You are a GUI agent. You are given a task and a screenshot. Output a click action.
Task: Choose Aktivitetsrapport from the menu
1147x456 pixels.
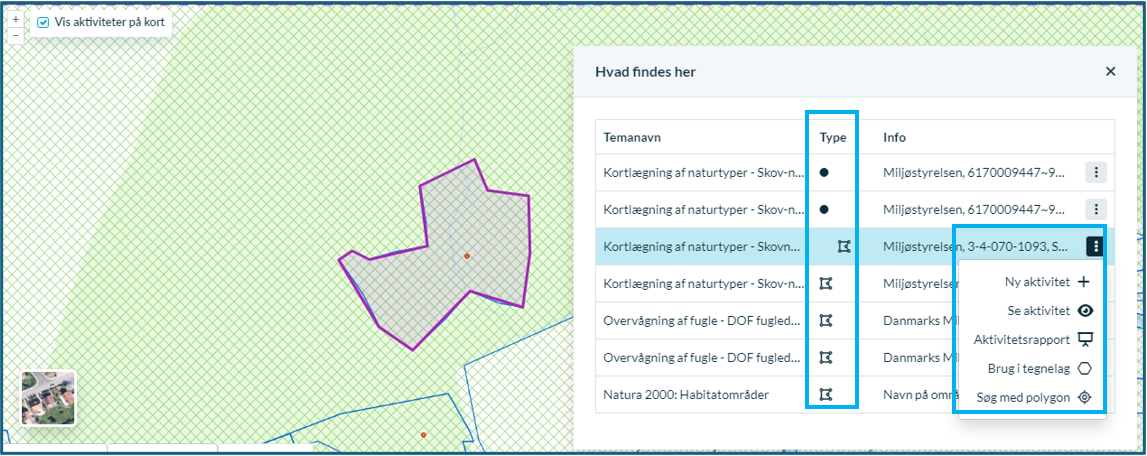click(x=1034, y=340)
